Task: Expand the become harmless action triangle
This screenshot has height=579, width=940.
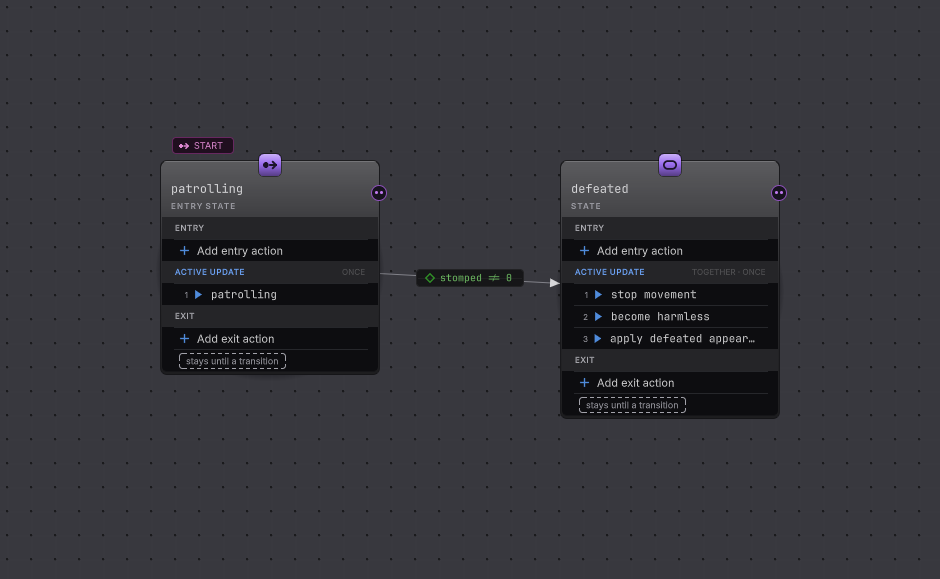Action: tap(598, 316)
